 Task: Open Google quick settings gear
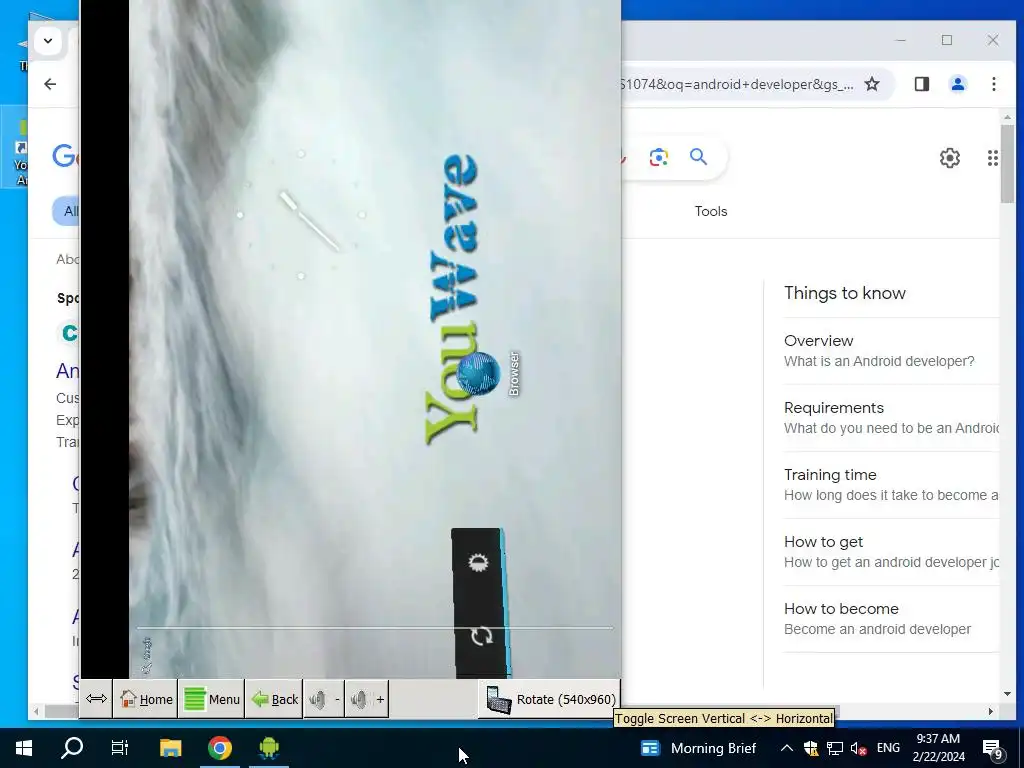tap(950, 157)
